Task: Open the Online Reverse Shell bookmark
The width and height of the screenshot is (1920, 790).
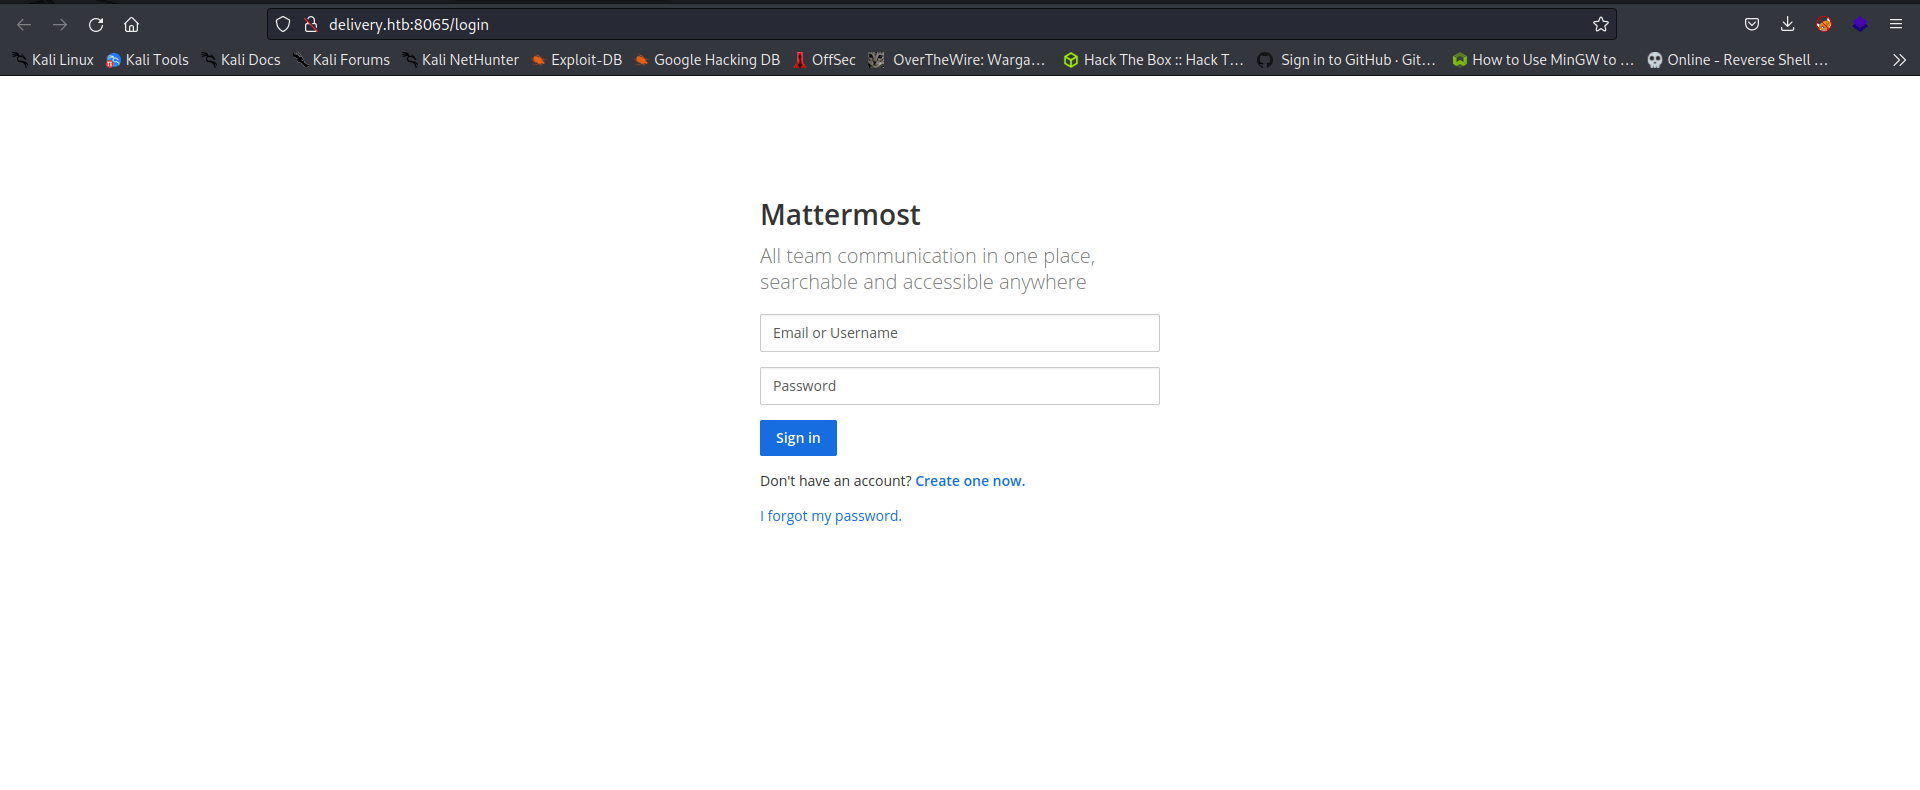Action: 1738,60
